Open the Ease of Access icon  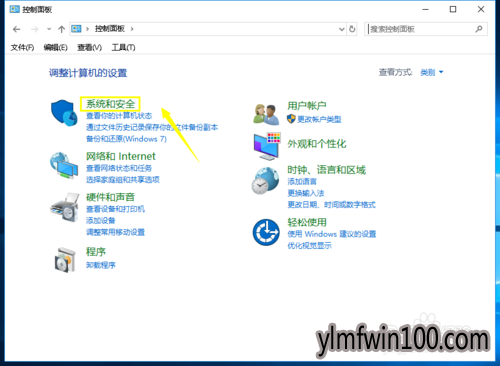[x=266, y=232]
